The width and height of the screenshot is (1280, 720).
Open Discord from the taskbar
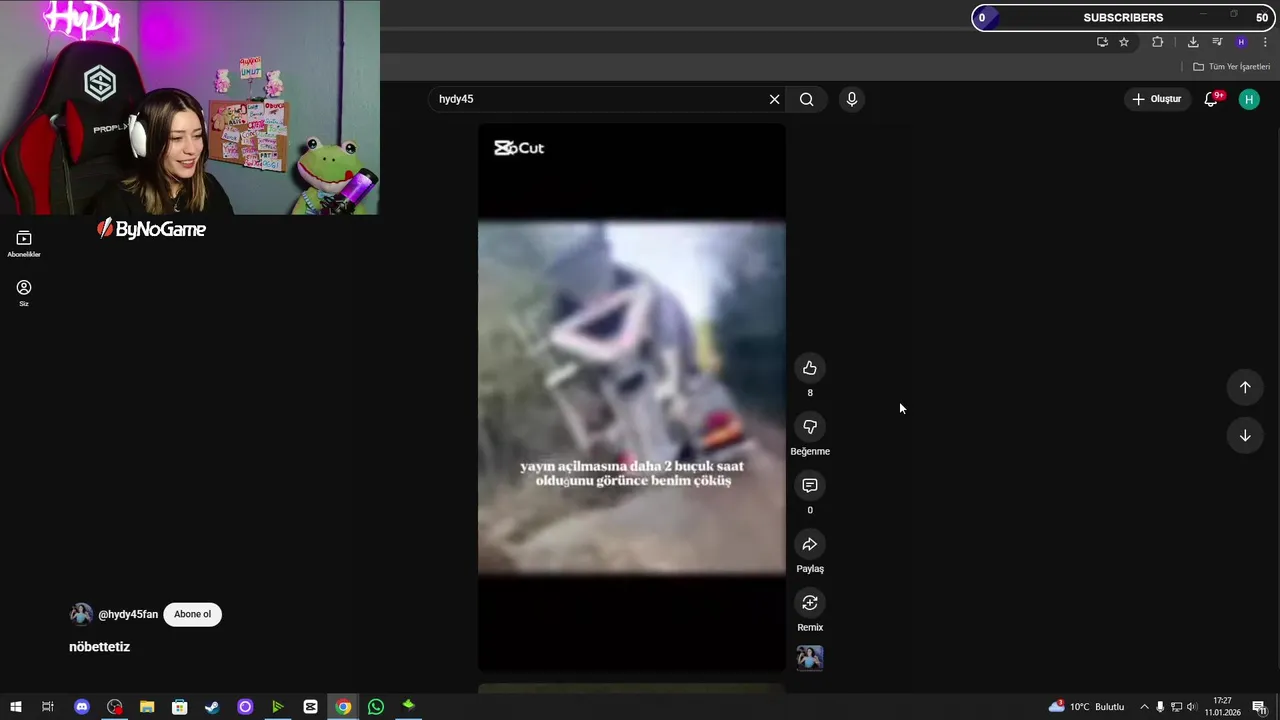coord(82,707)
